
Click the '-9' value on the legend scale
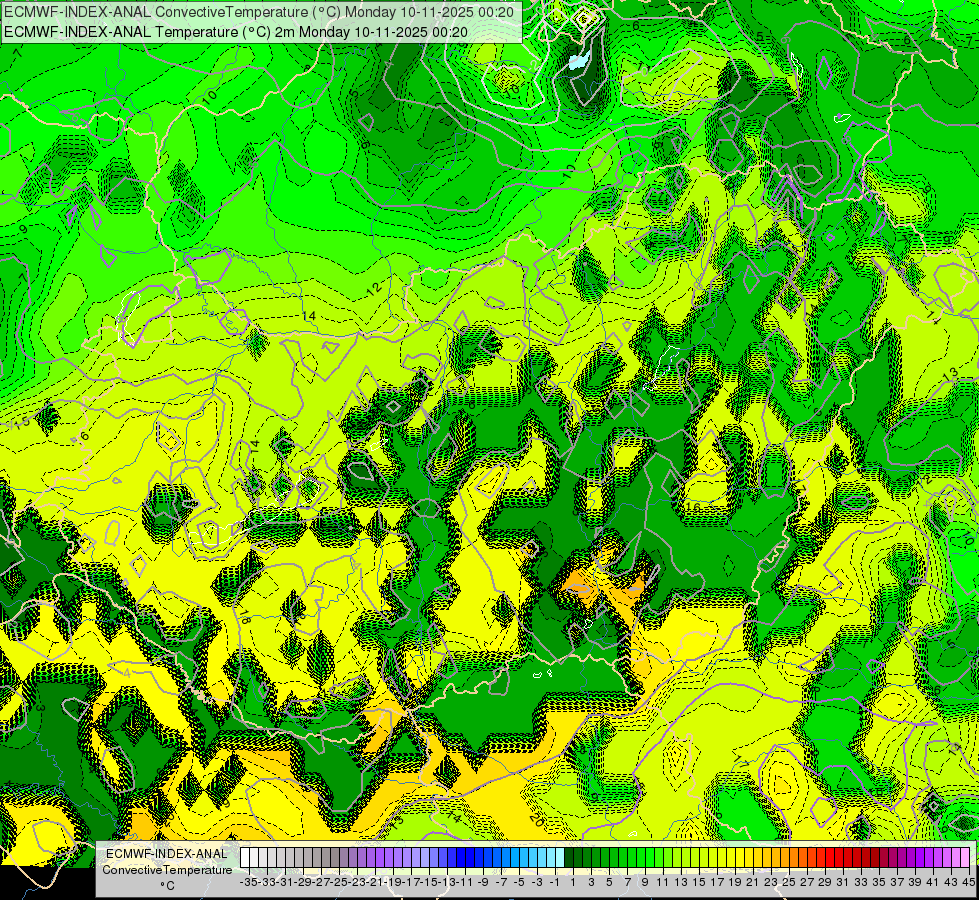point(483,882)
